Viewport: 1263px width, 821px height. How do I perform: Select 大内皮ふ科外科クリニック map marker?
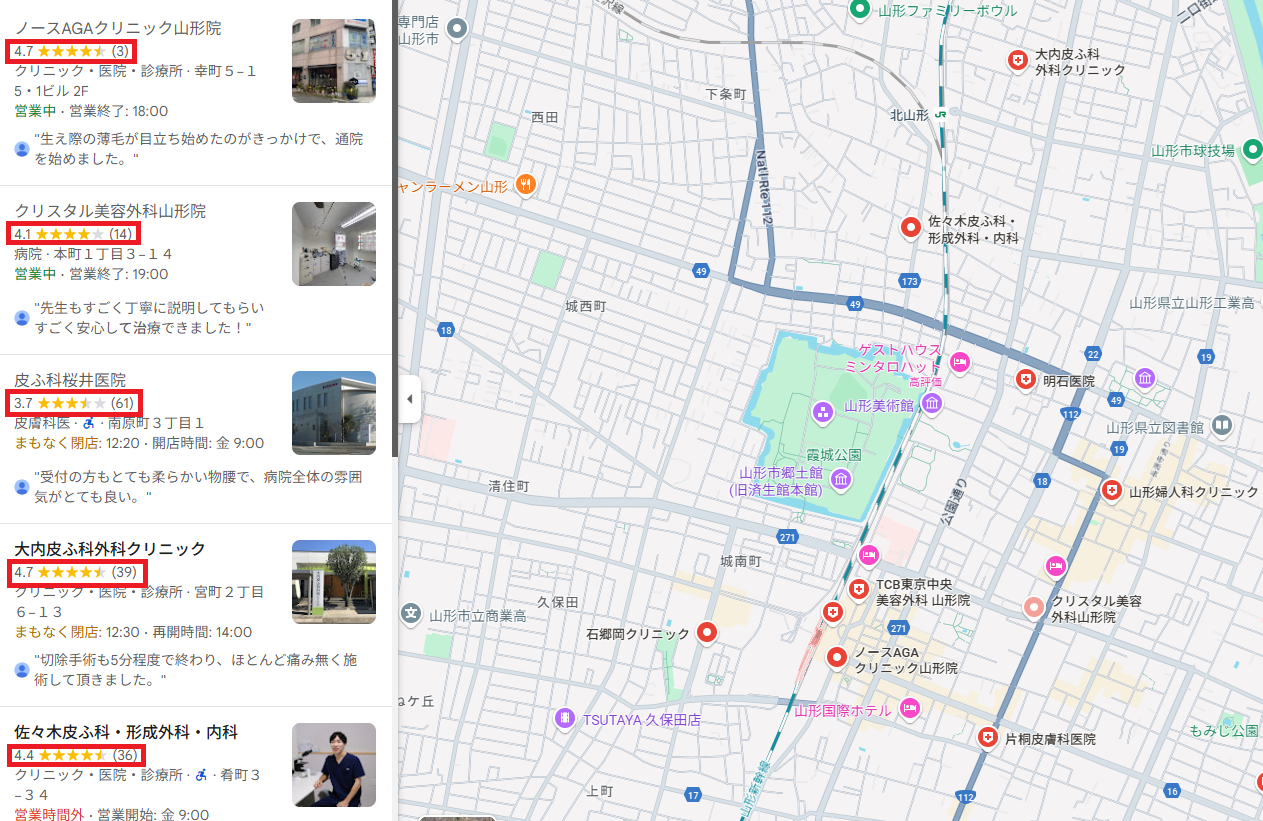tap(1018, 61)
